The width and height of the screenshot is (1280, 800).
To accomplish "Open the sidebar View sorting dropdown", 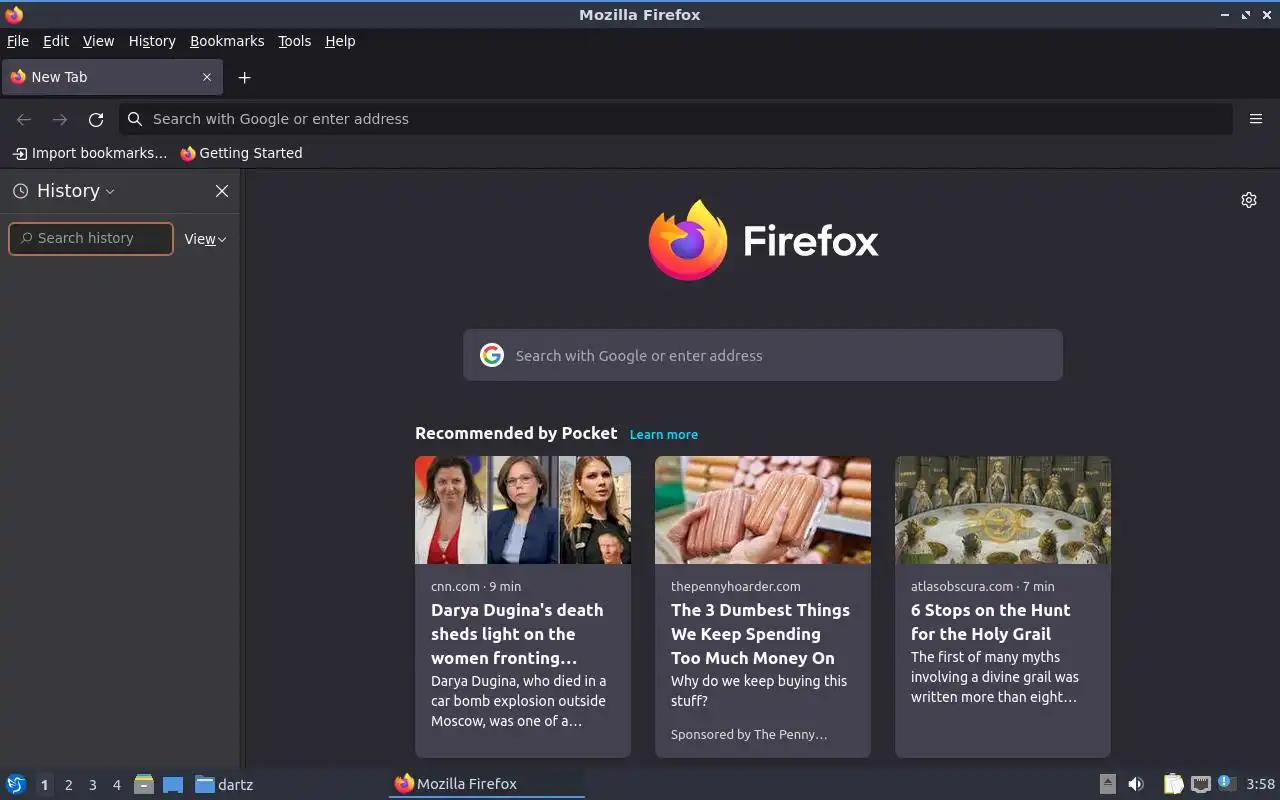I will click(x=205, y=239).
